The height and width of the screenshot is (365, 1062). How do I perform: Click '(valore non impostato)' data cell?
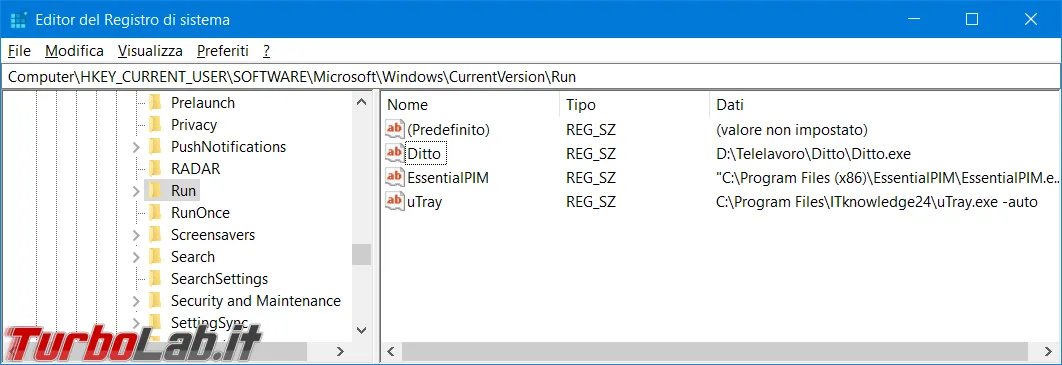point(791,129)
